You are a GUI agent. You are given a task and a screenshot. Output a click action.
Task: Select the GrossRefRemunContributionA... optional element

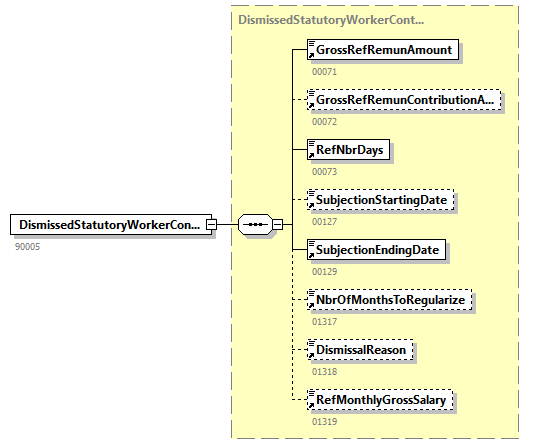click(x=404, y=100)
